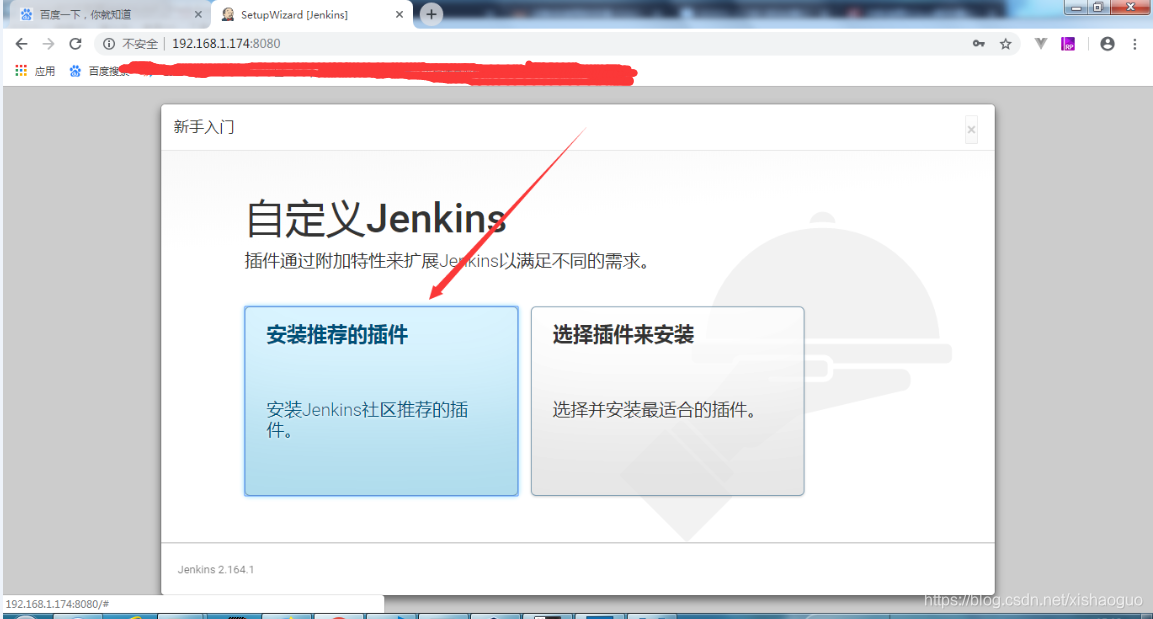Bookmark this page with the star
The width and height of the screenshot is (1153, 619).
(x=1005, y=44)
